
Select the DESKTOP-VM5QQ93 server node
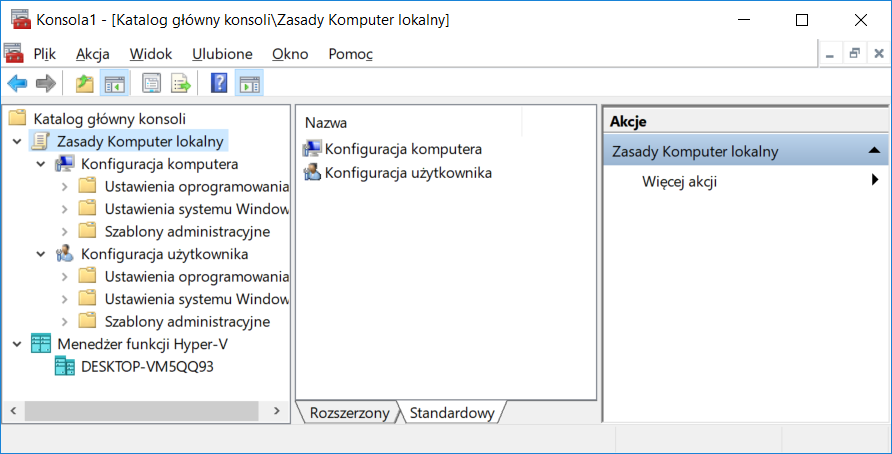click(x=146, y=366)
